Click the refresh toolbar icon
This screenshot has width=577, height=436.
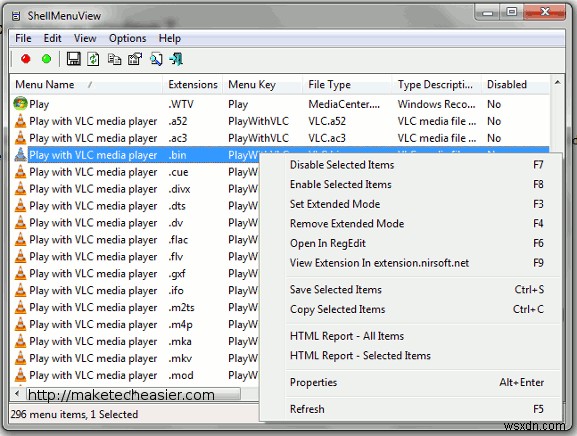pos(93,59)
